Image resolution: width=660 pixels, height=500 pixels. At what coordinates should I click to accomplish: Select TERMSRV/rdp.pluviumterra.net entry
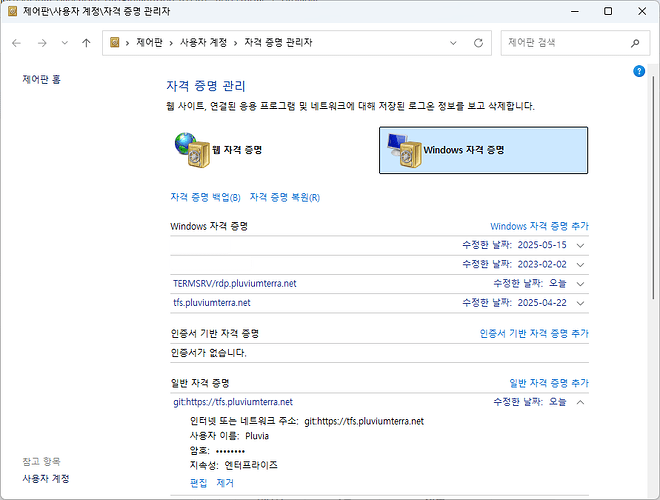coord(234,284)
